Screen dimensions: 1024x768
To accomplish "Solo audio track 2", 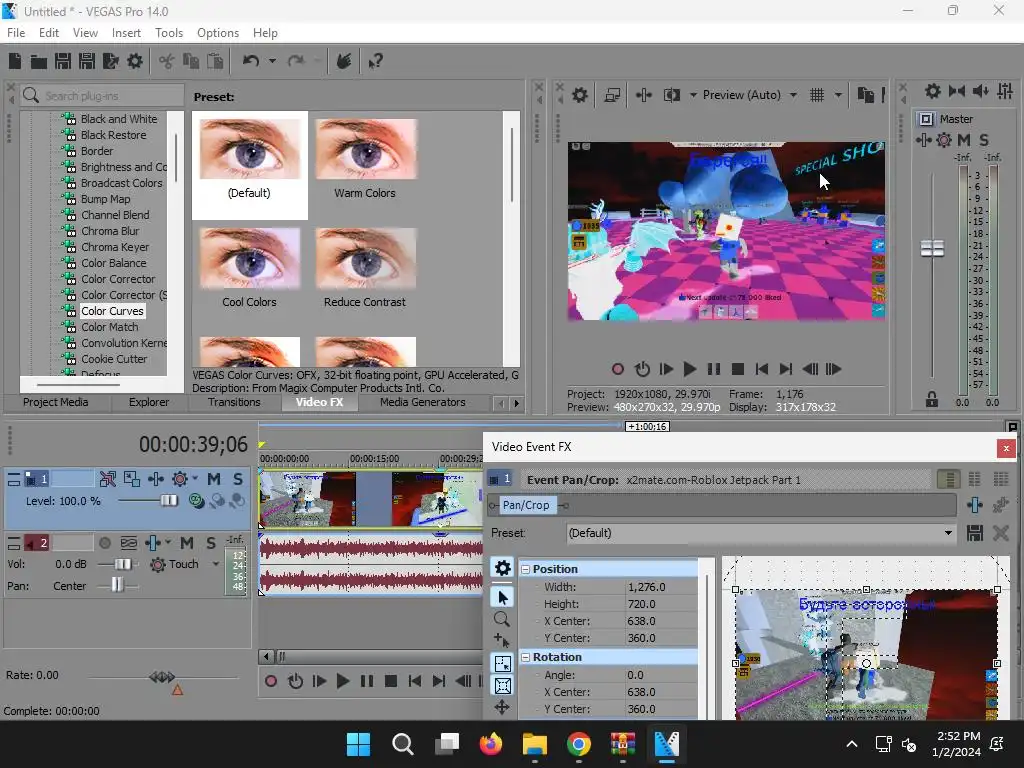I will (x=210, y=543).
